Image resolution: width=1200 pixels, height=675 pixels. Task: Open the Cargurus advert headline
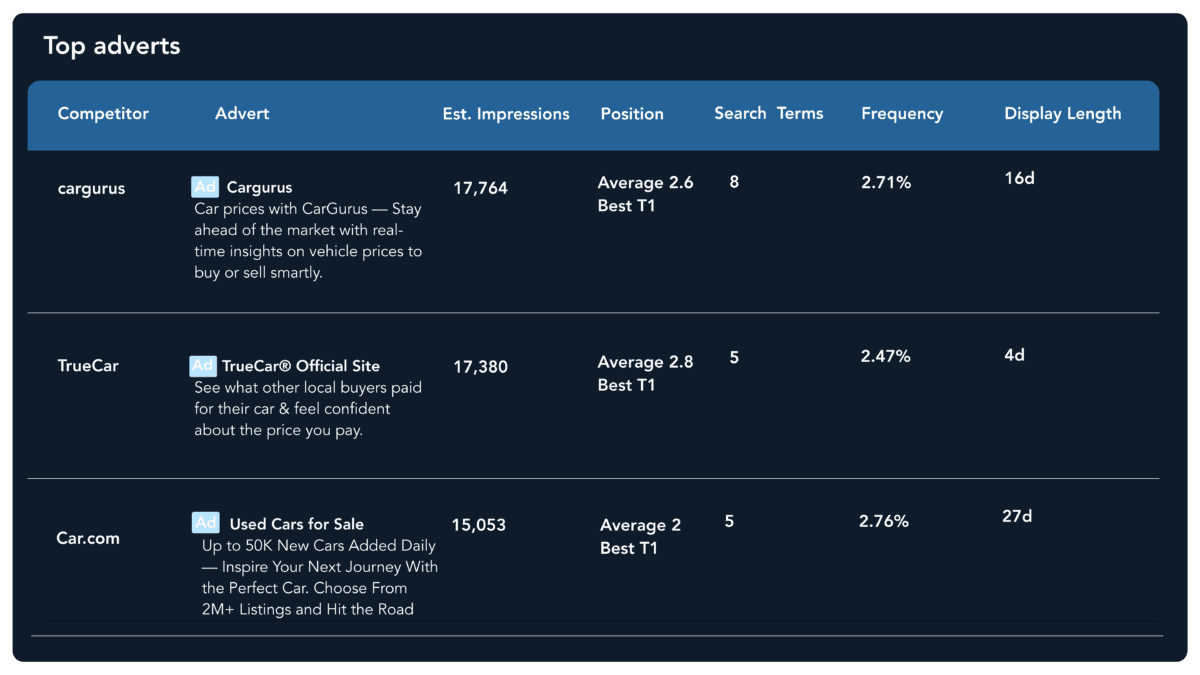(x=259, y=187)
